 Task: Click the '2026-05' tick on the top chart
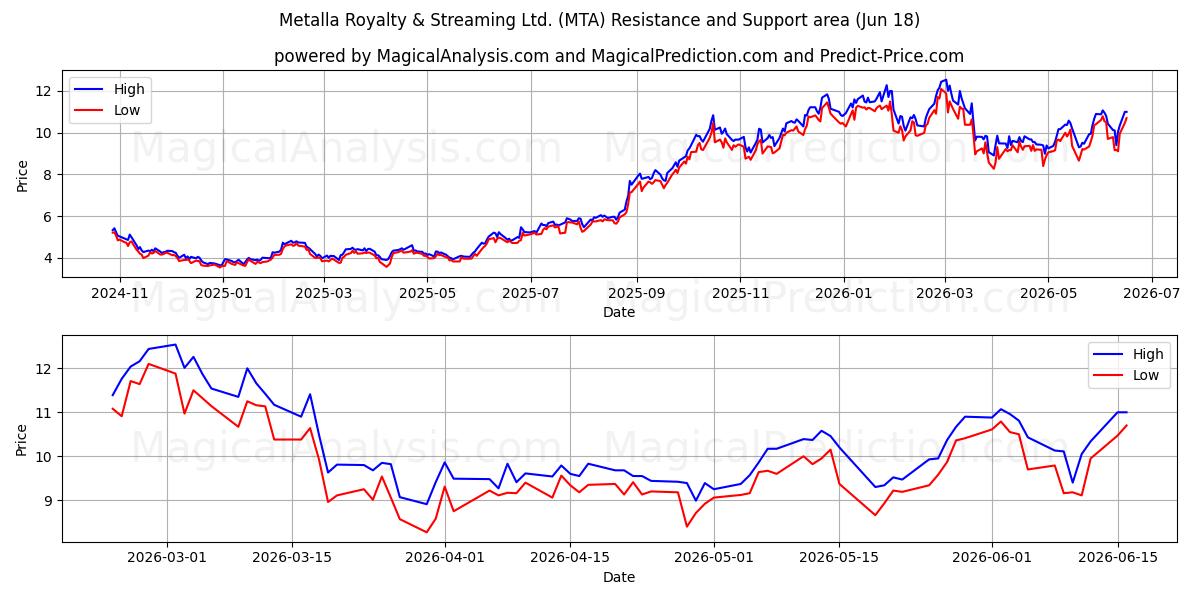click(x=1048, y=293)
